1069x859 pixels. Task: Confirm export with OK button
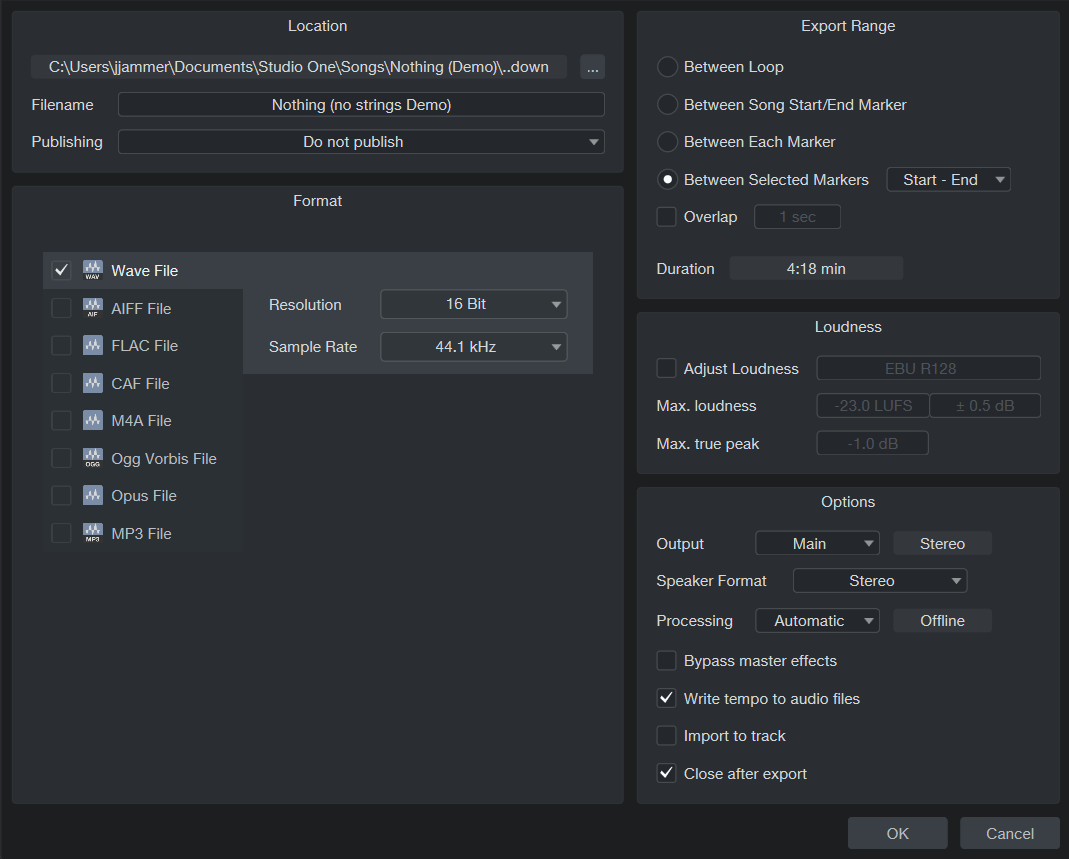point(897,833)
